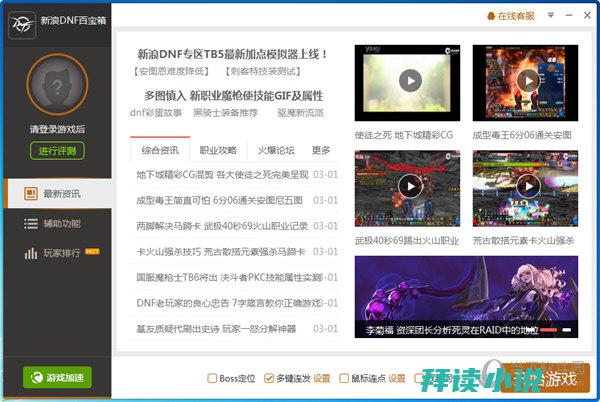
Task: Open news 卡火山强杀技巧 荒古散搭元素强杀马蹄卡
Action: pos(221,252)
